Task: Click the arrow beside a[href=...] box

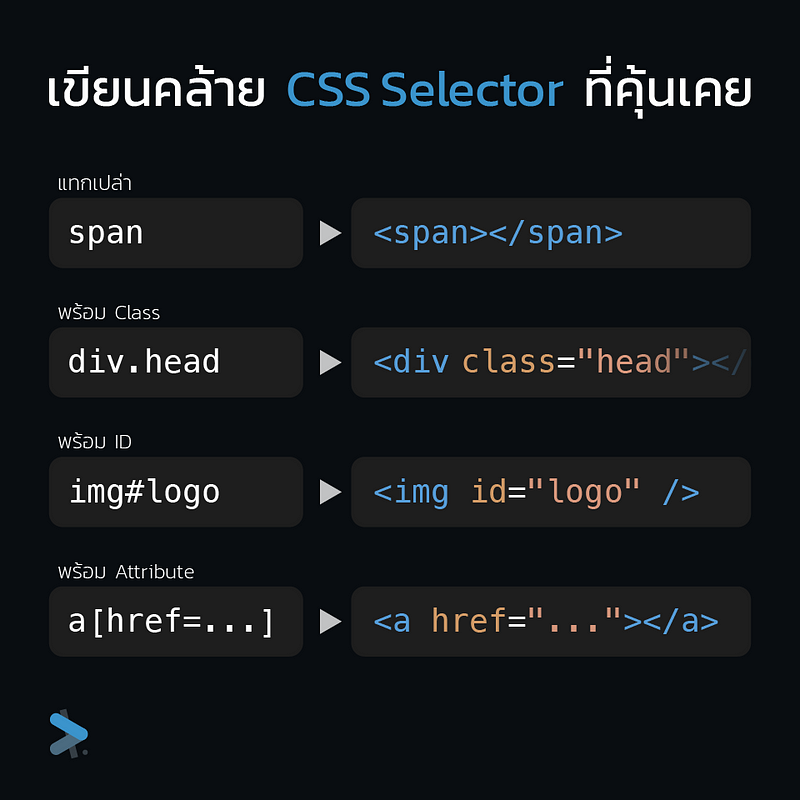Action: (x=330, y=621)
